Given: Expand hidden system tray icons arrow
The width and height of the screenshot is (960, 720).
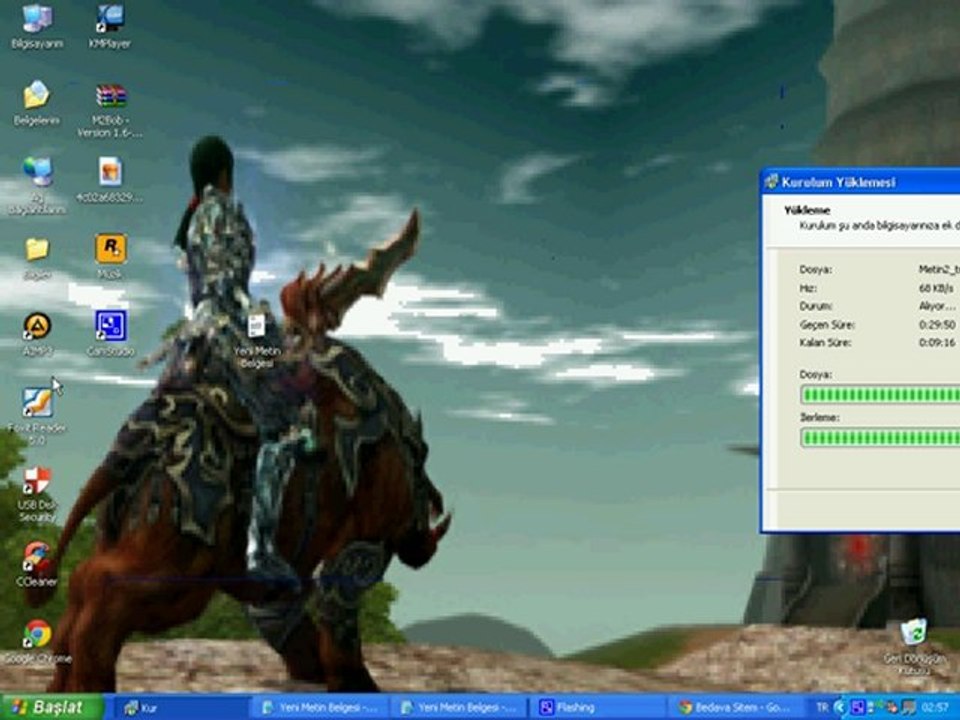Looking at the screenshot, I should 840,708.
